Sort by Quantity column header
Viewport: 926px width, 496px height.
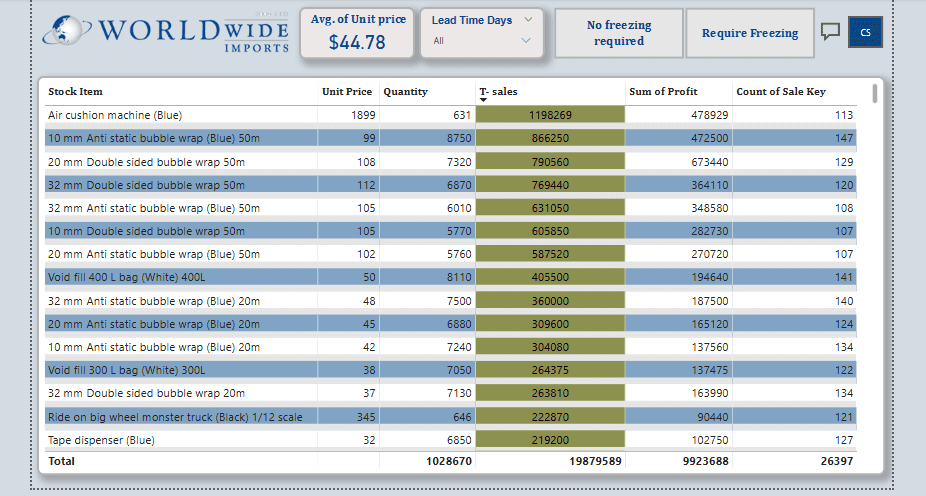(405, 92)
